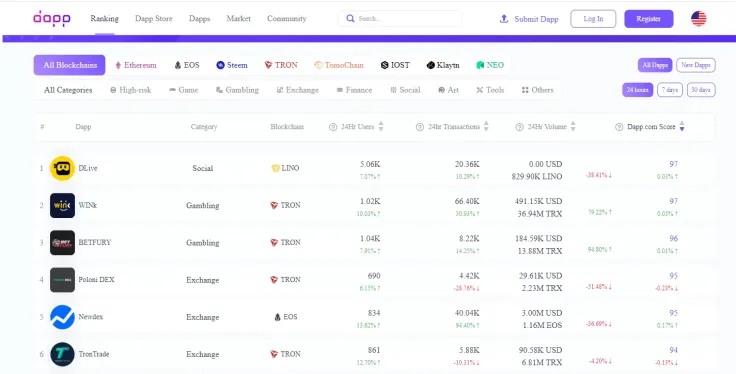Sort by 24Hr Users arrows
The image size is (736, 374).
[381, 126]
